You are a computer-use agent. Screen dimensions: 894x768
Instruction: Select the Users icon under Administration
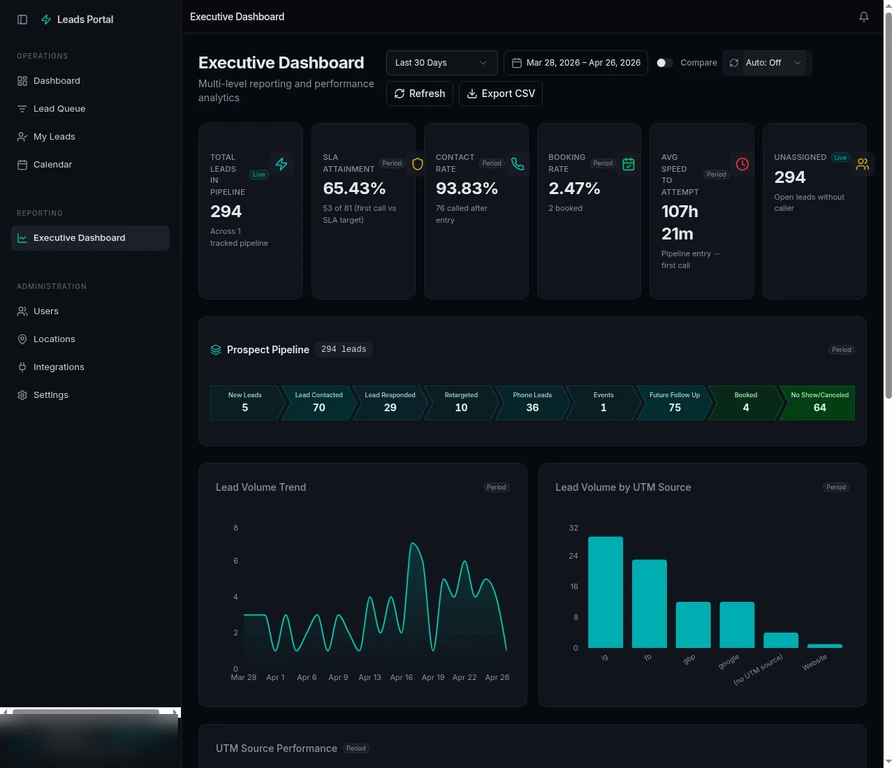click(x=22, y=311)
